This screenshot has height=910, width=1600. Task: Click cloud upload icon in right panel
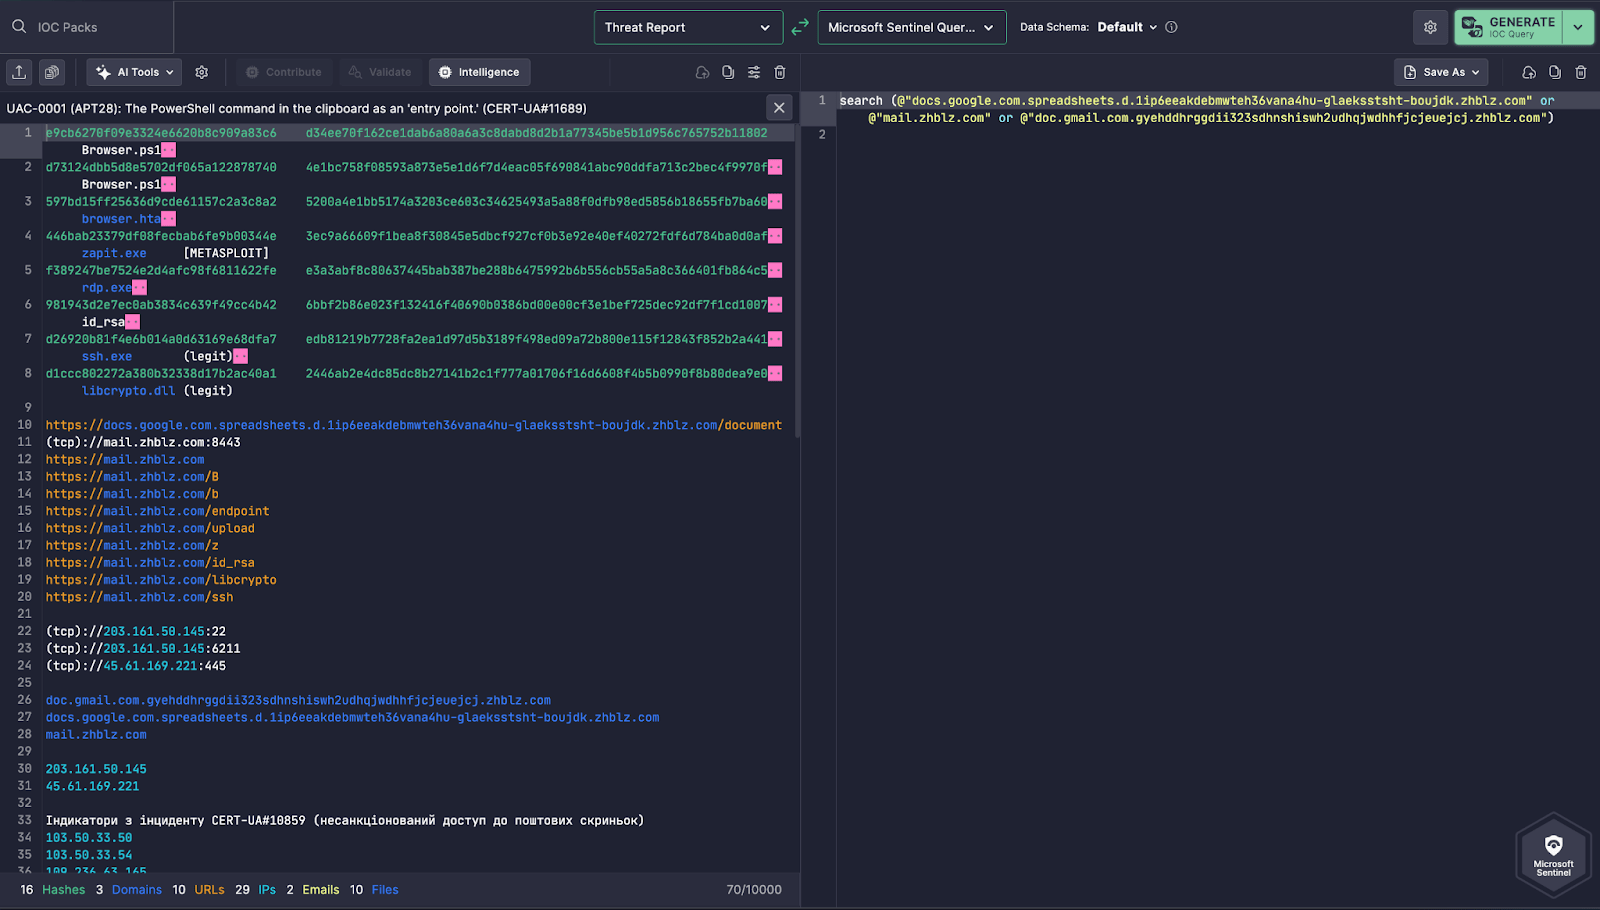(1529, 72)
